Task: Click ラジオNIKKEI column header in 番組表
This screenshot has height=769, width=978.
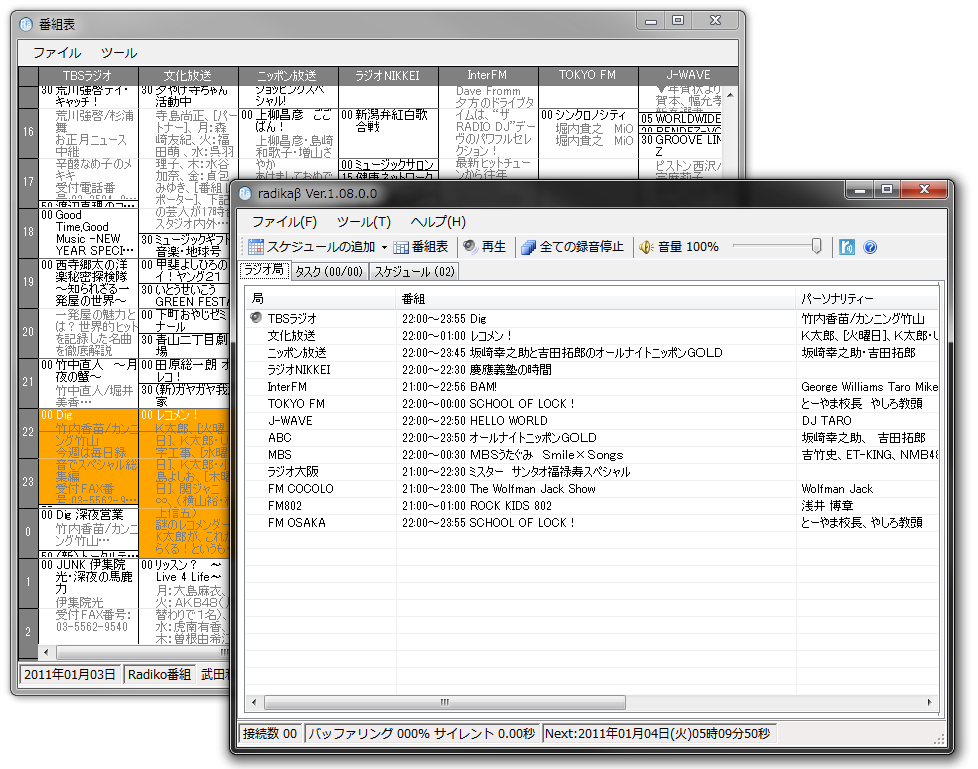Action: click(x=387, y=75)
